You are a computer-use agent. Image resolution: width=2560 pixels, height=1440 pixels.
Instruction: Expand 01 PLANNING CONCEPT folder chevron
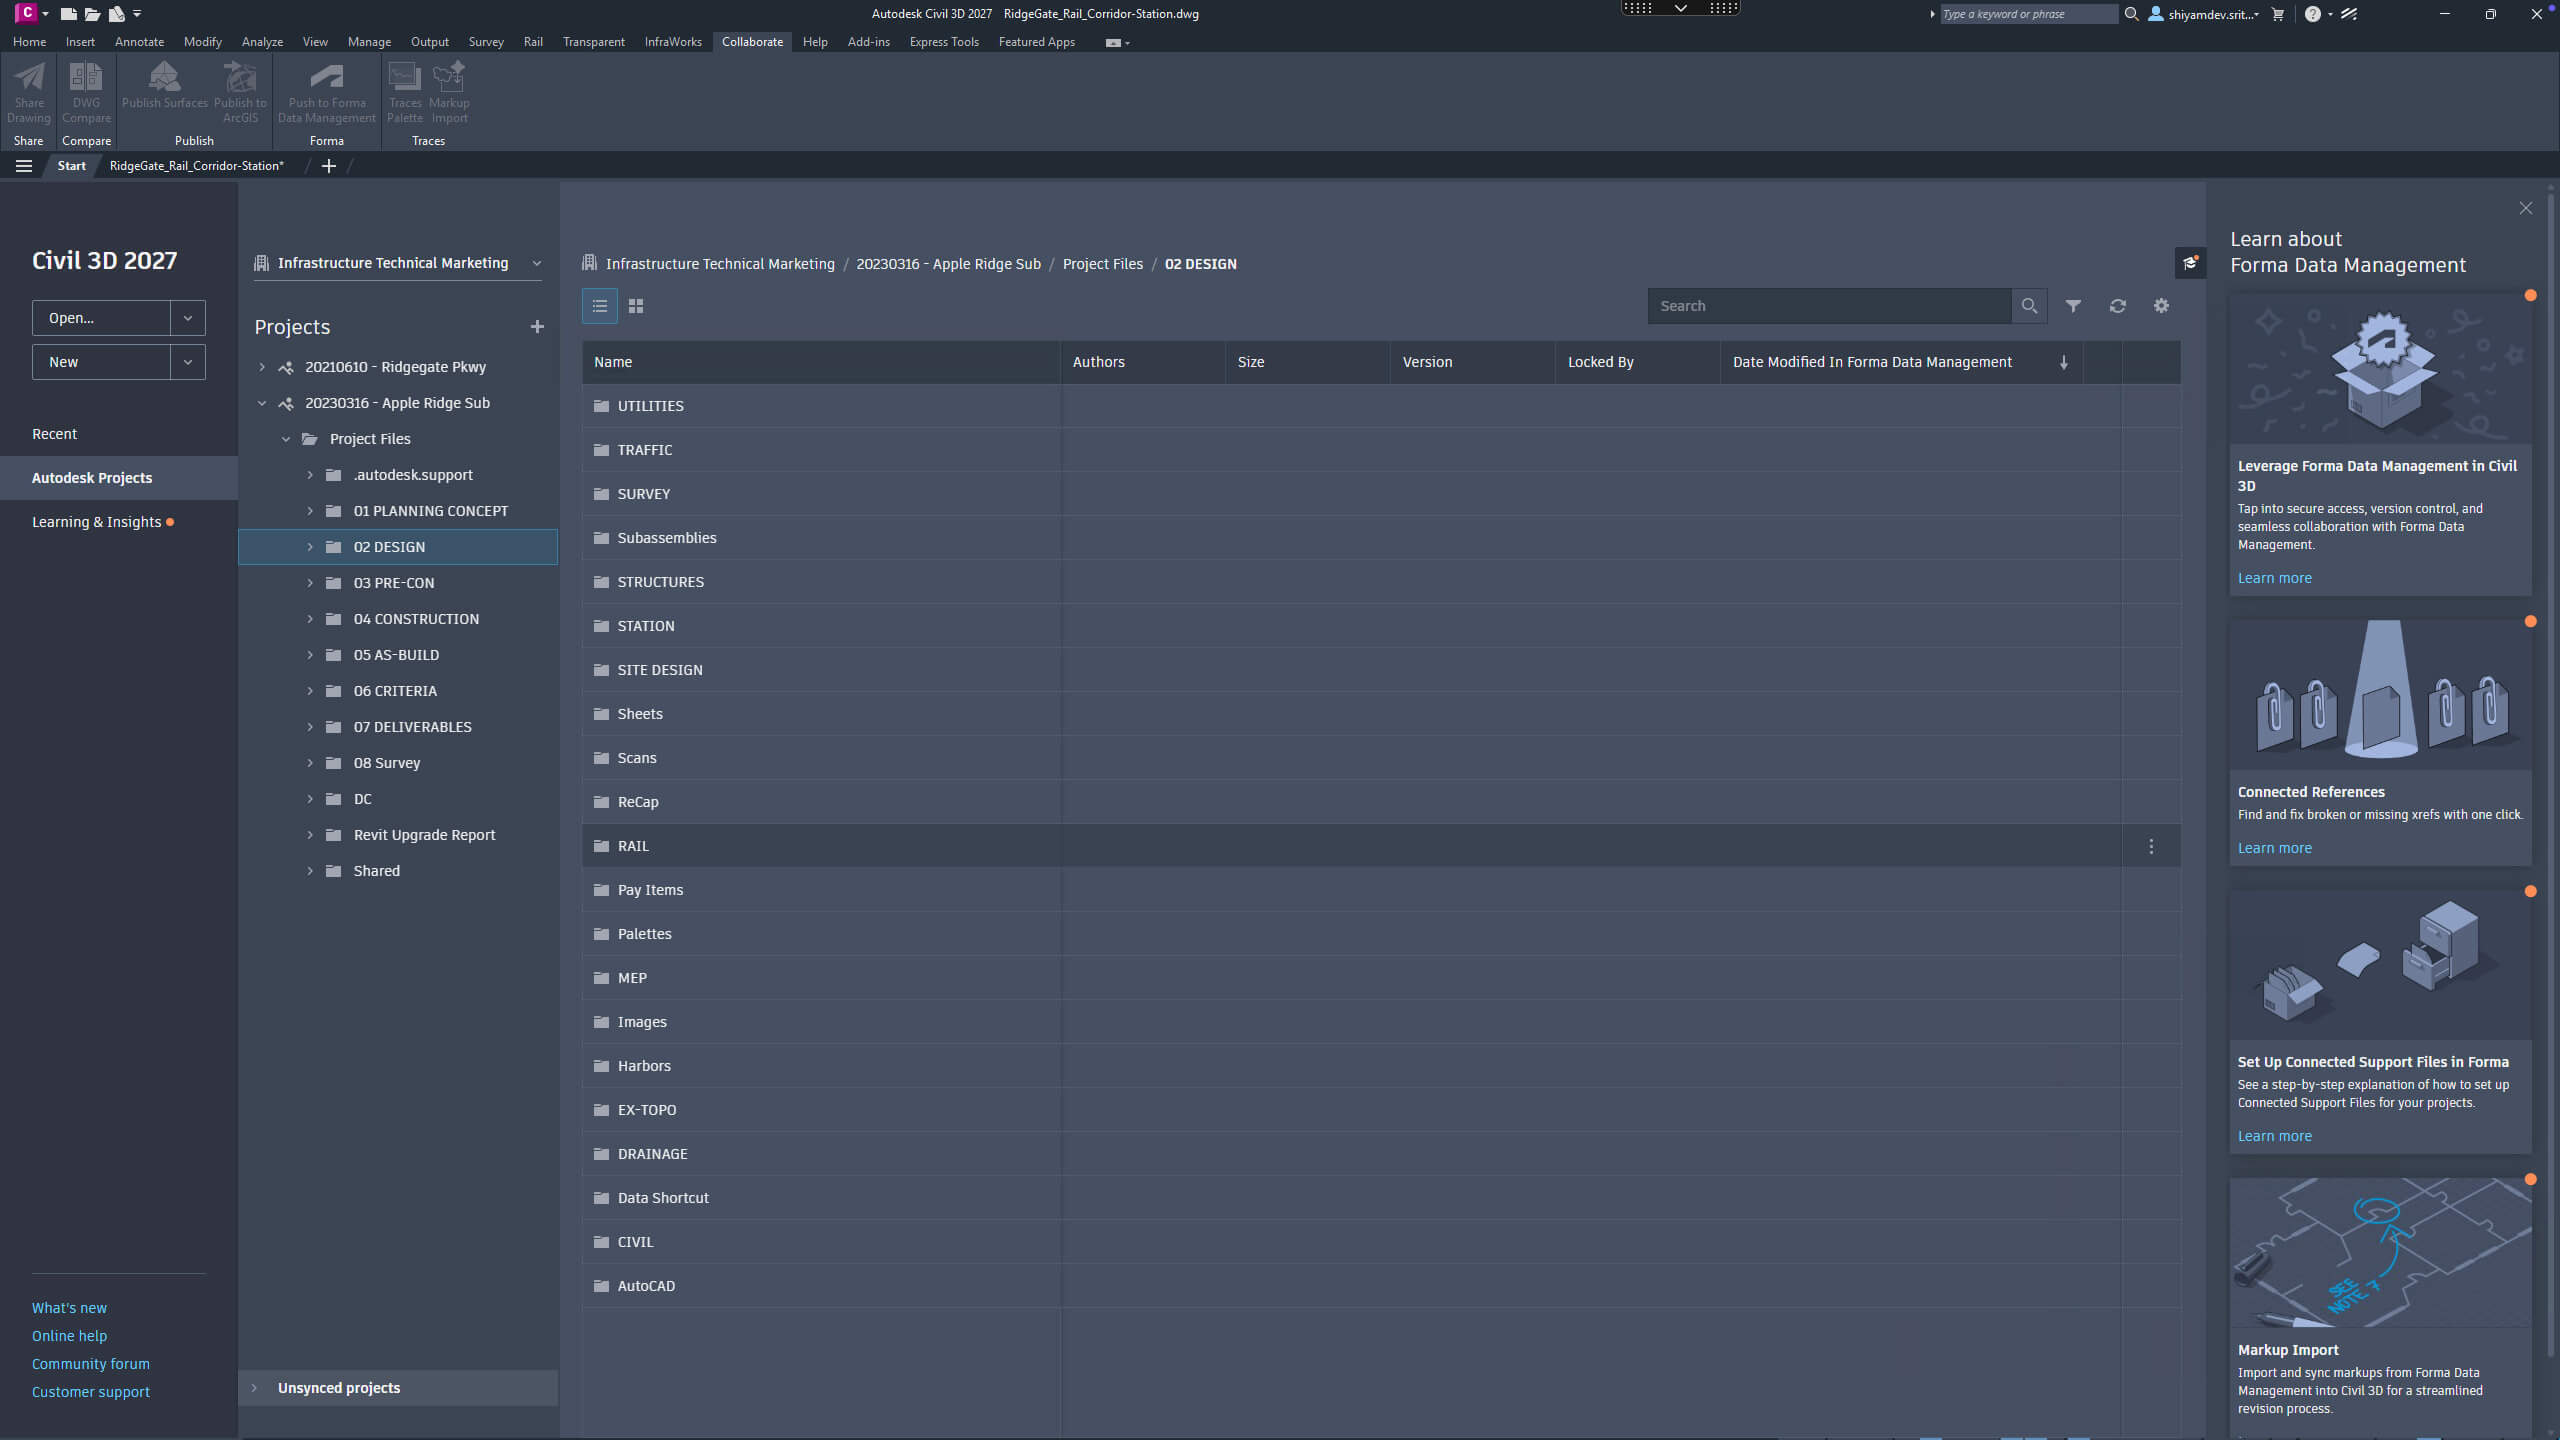click(x=310, y=511)
